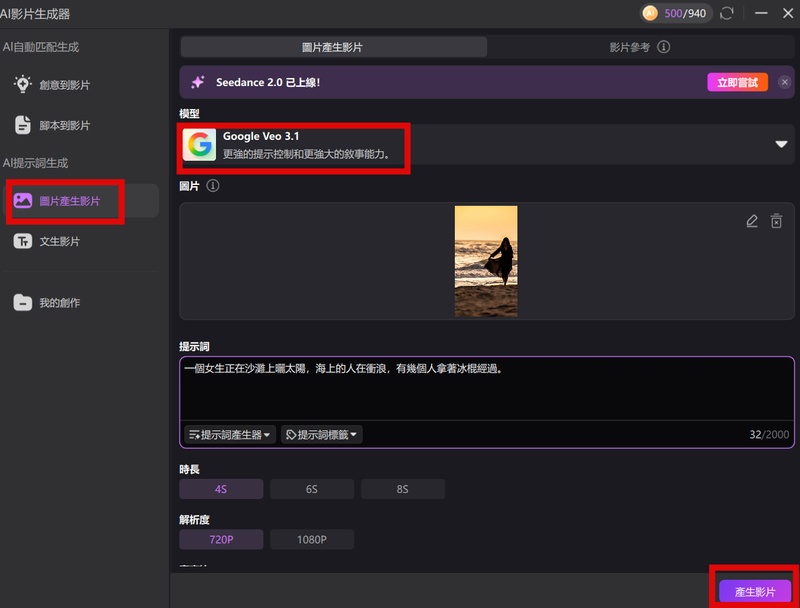Image resolution: width=800 pixels, height=608 pixels.
Task: Select 6S video duration
Action: pyautogui.click(x=312, y=489)
